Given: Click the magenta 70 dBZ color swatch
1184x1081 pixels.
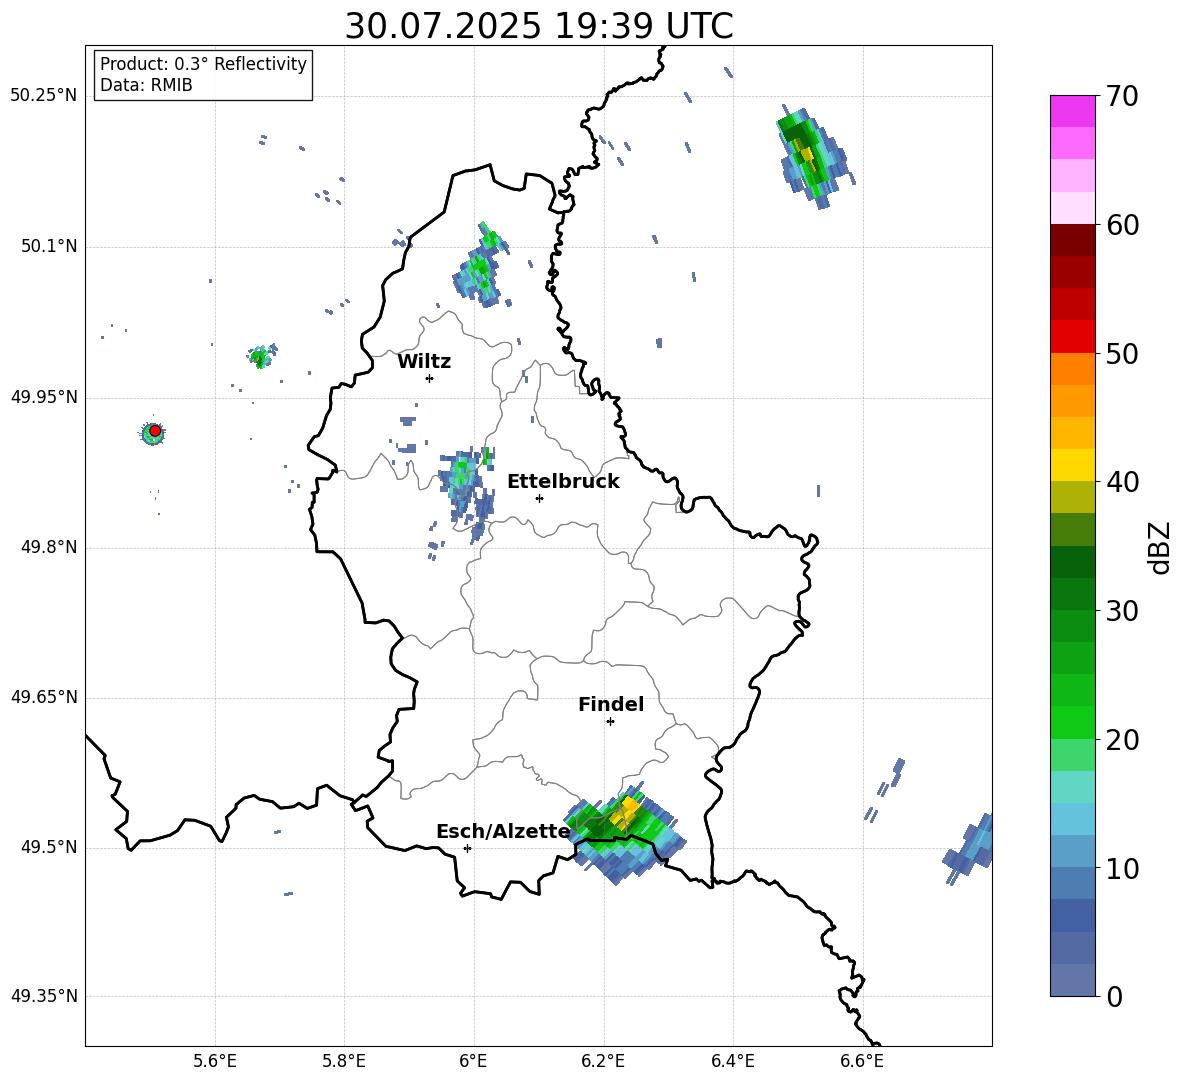Looking at the screenshot, I should pos(1072,111).
